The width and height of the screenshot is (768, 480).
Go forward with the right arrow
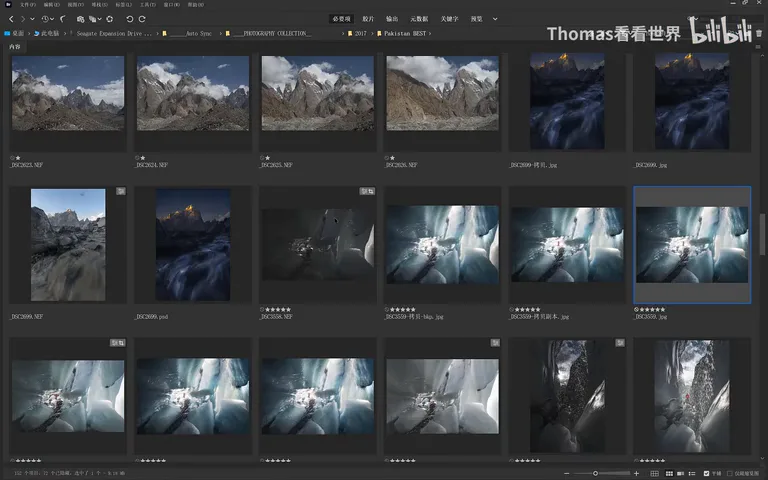(23, 19)
